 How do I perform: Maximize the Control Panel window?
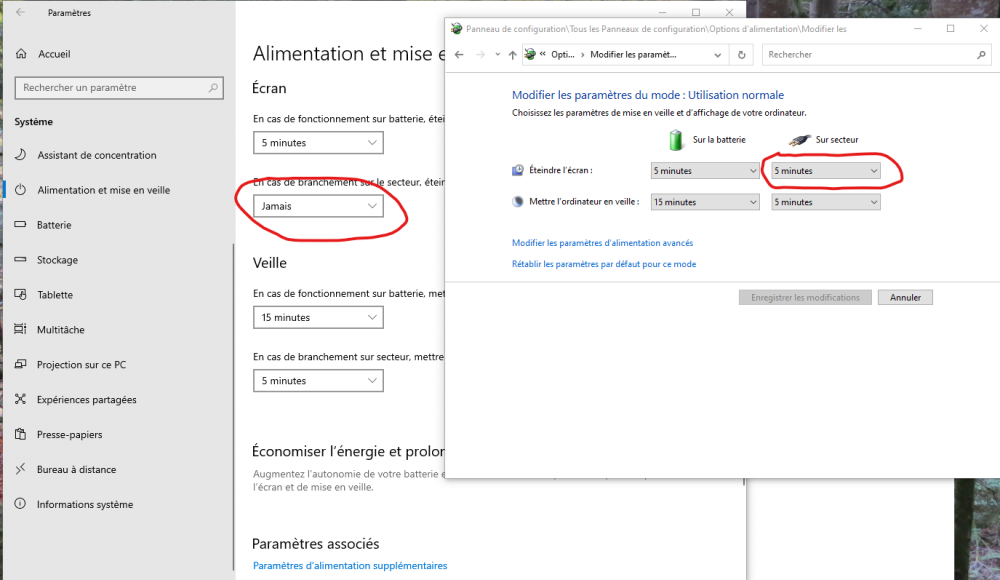950,29
